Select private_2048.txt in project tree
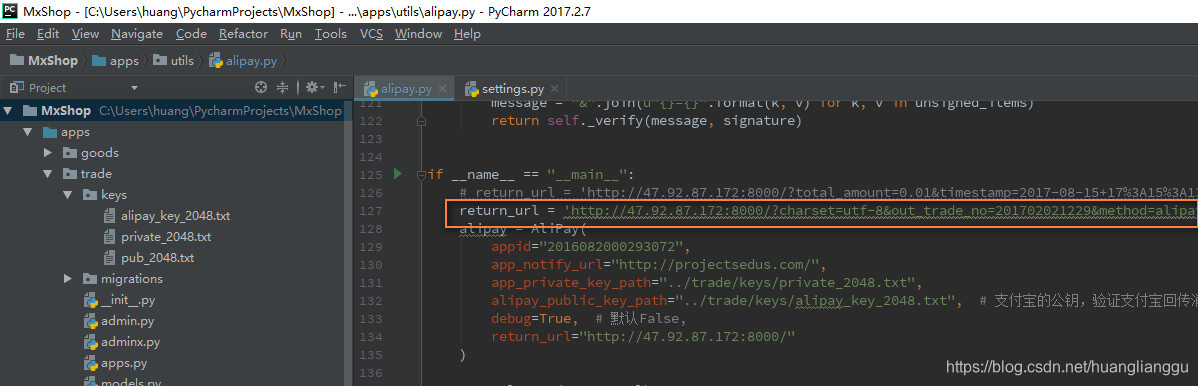This screenshot has width=1198, height=386. point(166,237)
